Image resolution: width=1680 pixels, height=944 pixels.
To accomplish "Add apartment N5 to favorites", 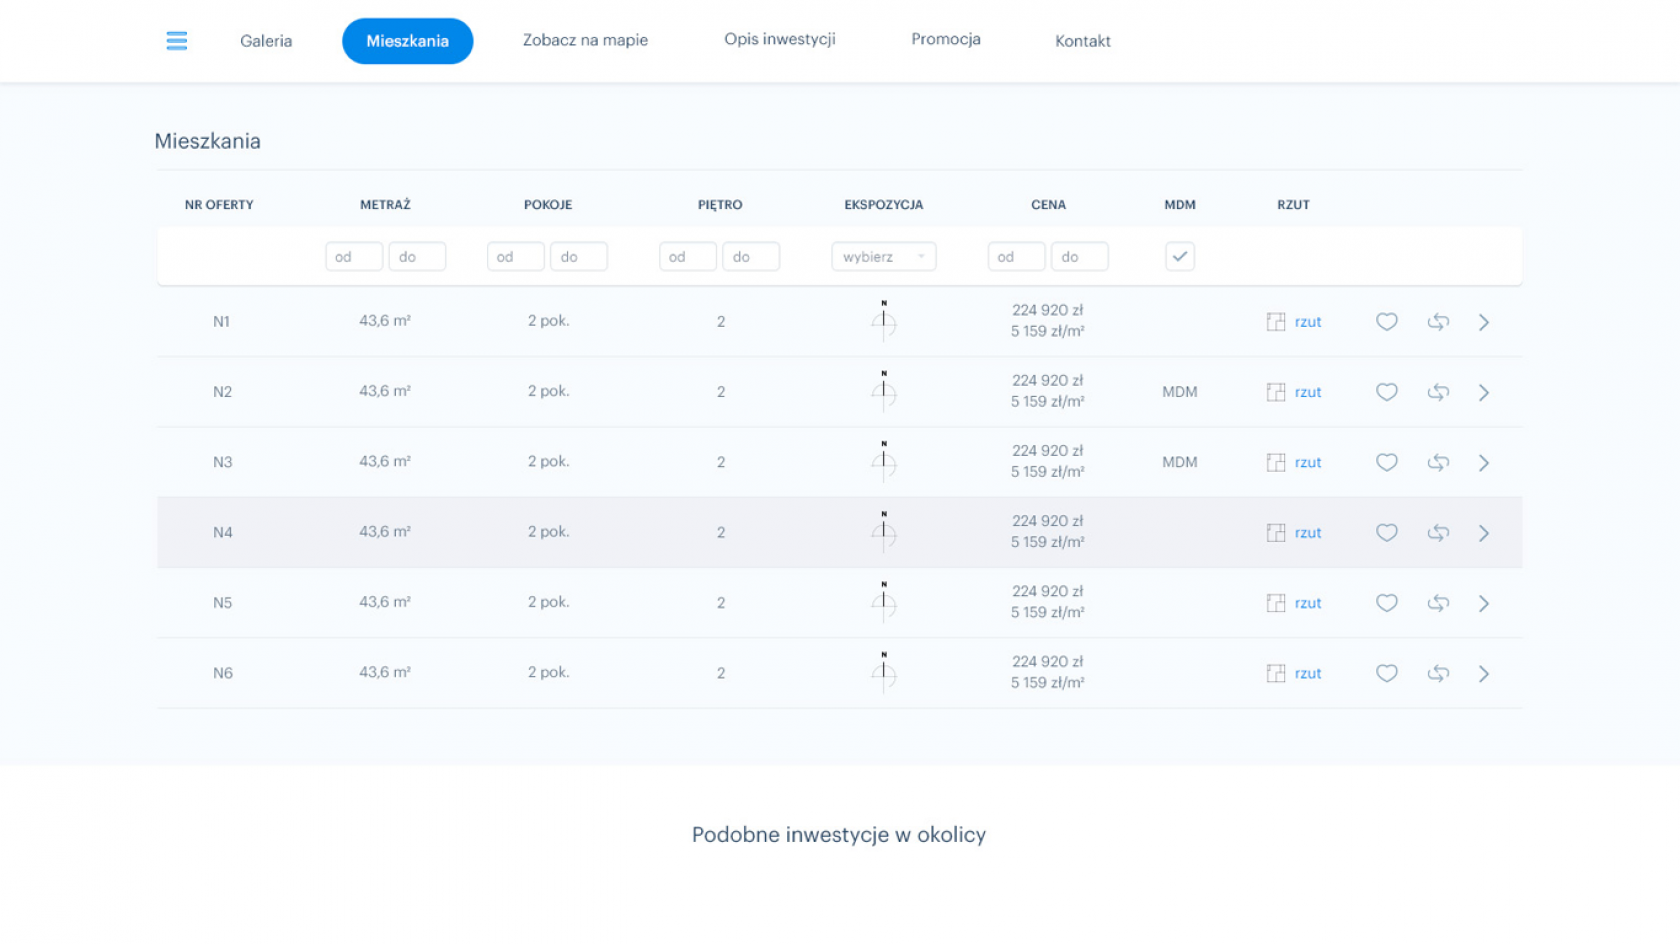I will click(x=1386, y=603).
